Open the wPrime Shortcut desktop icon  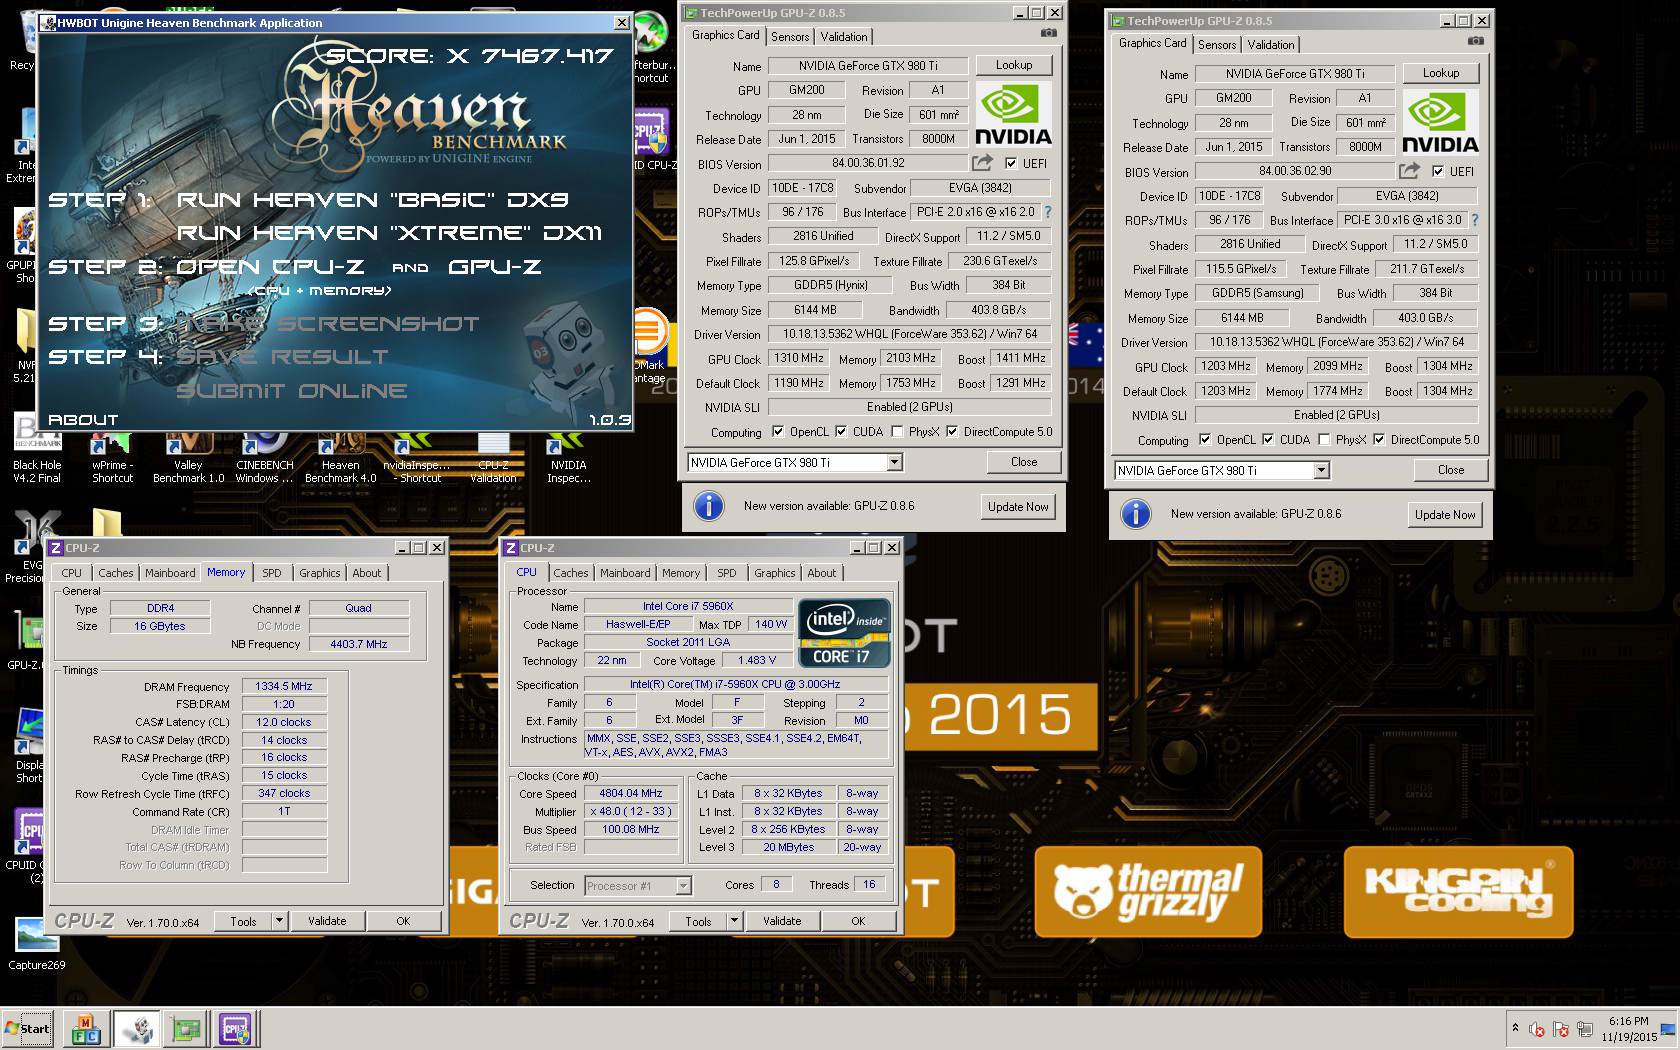pyautogui.click(x=112, y=458)
